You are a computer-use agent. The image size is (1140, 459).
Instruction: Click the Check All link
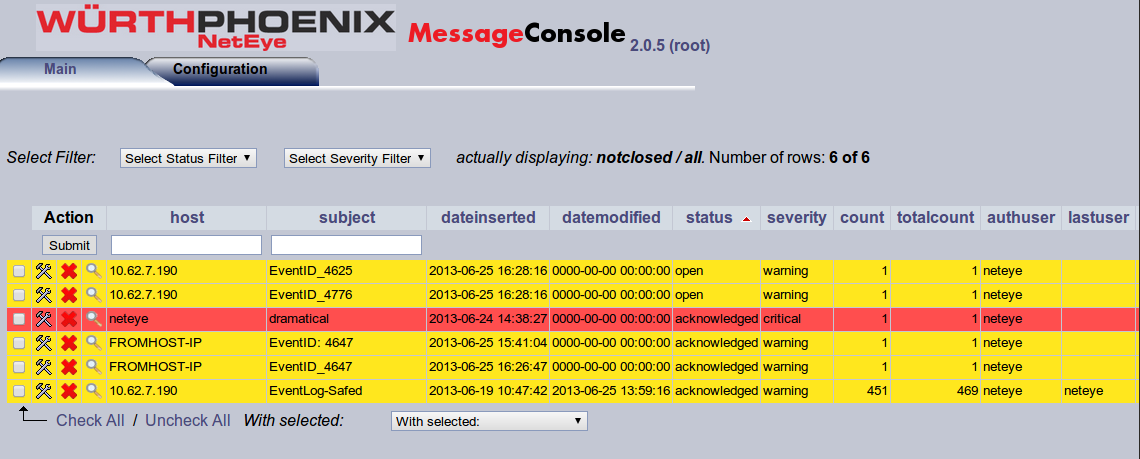click(90, 420)
